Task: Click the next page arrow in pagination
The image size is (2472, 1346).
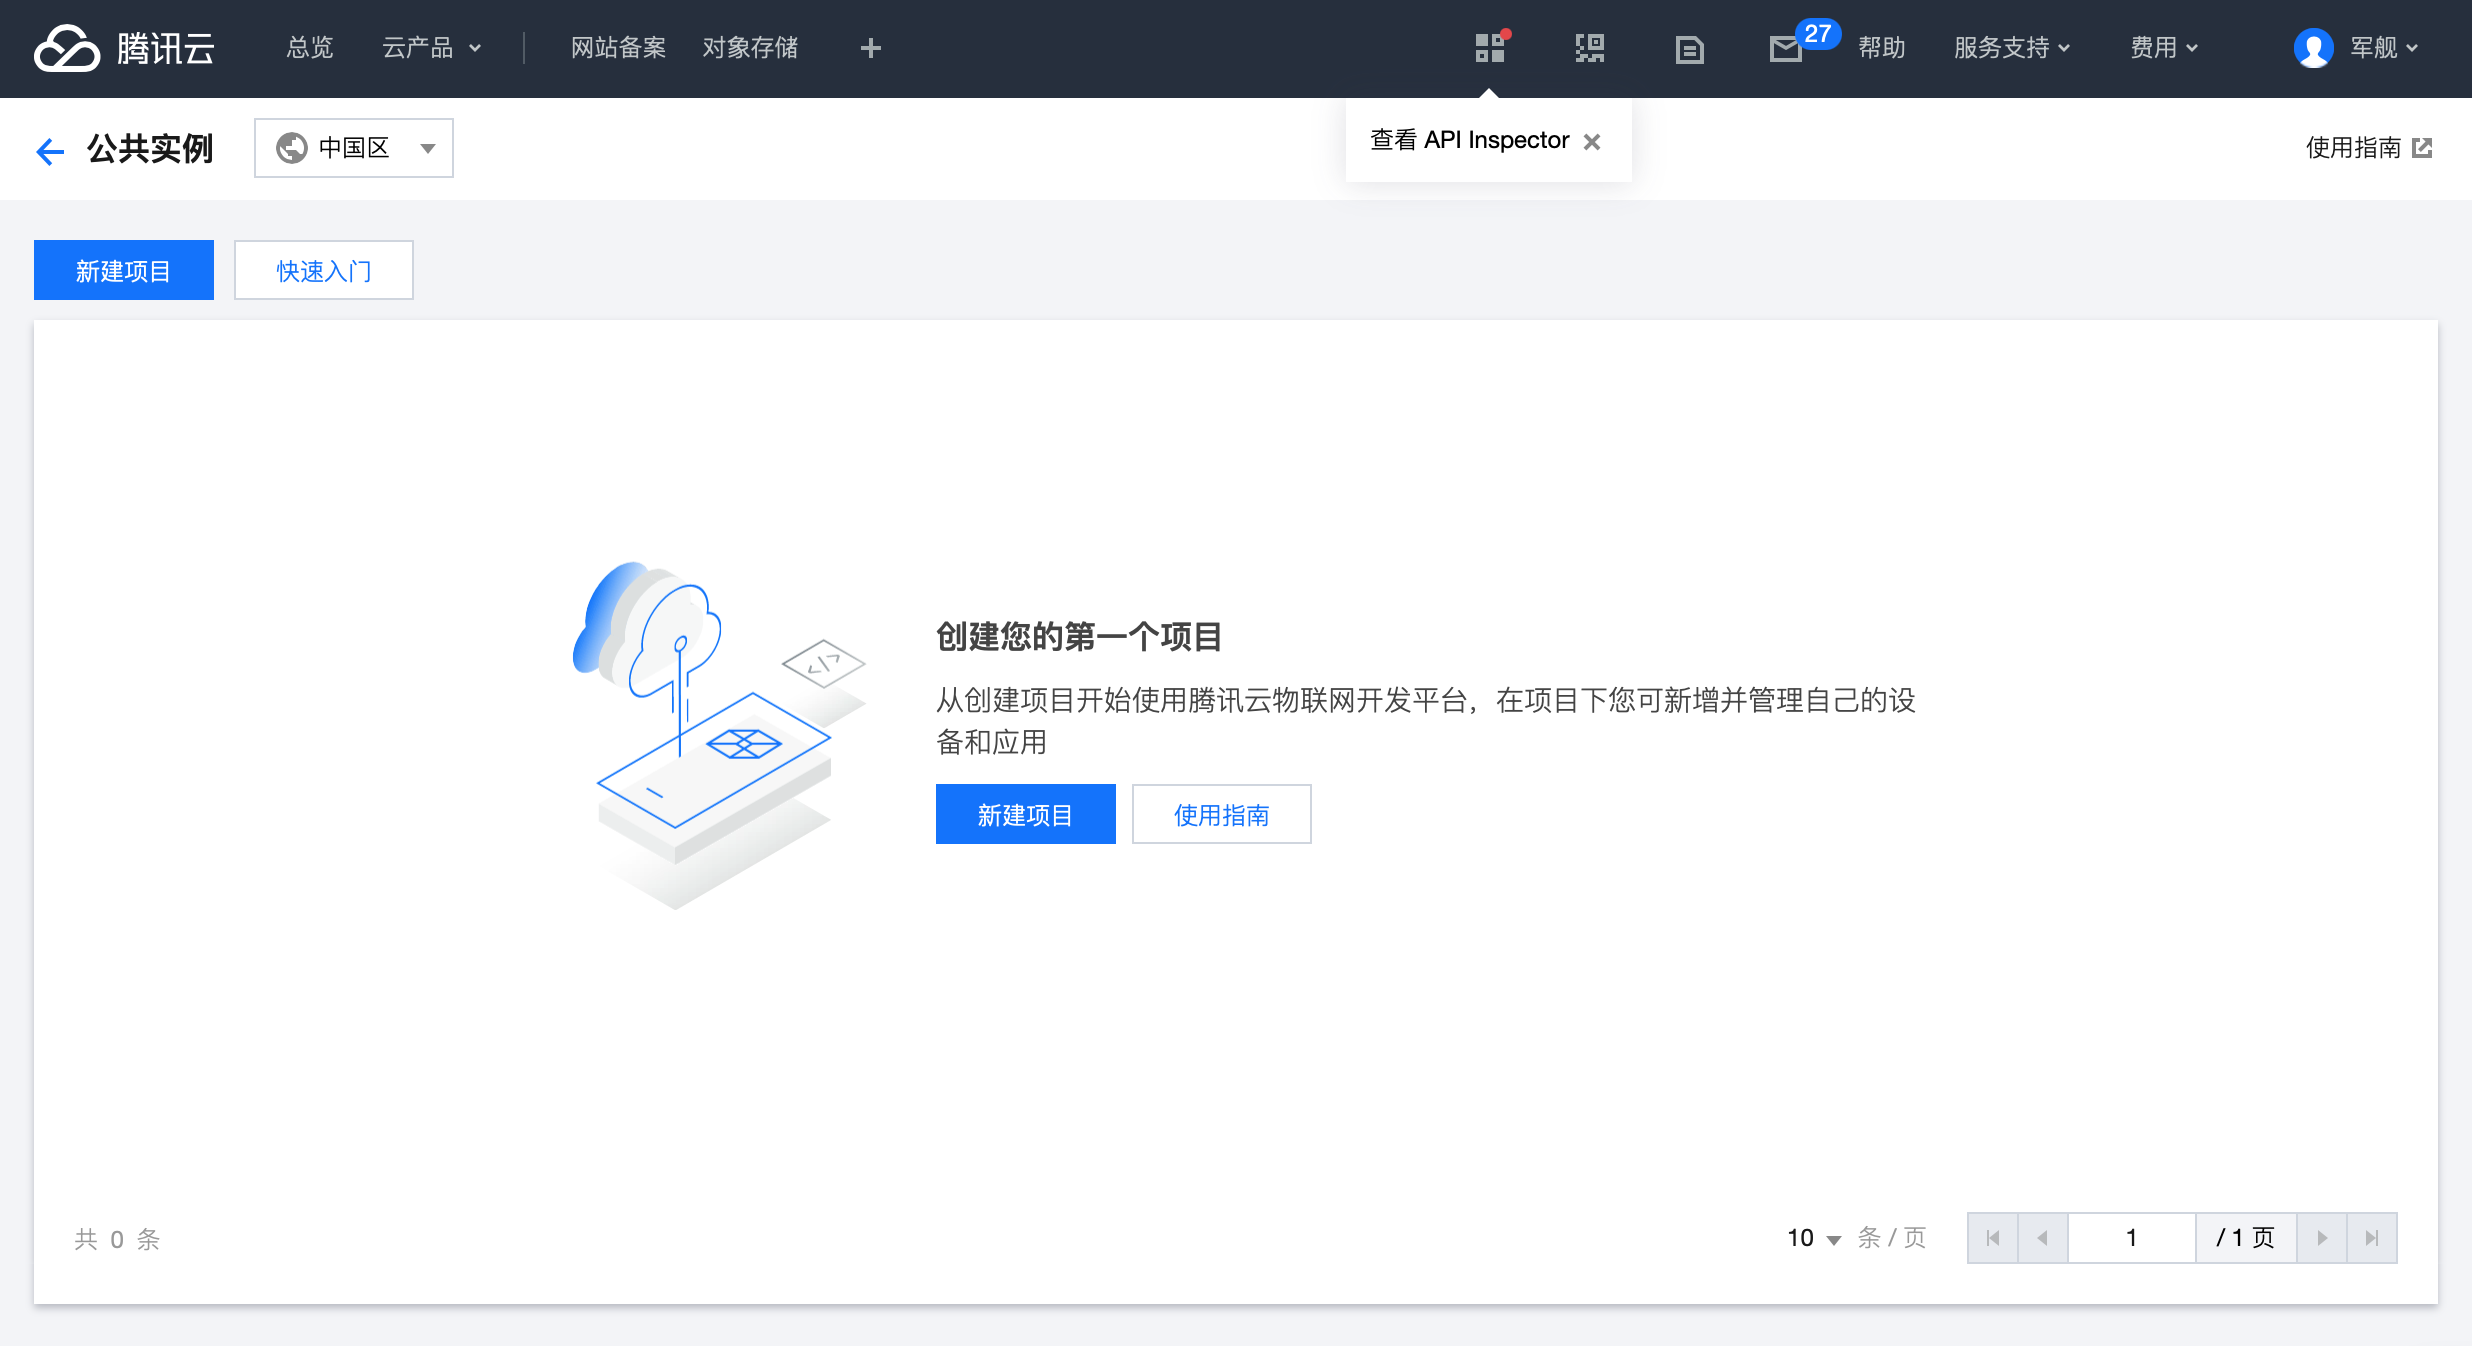Action: point(2321,1238)
